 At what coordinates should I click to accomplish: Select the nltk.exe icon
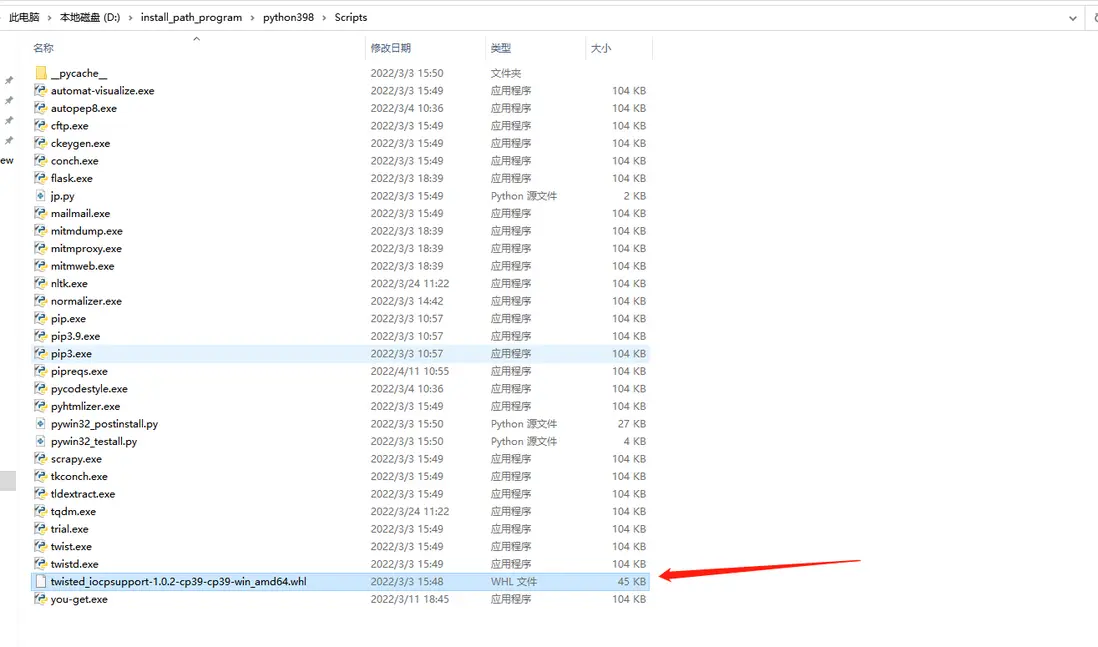[x=41, y=283]
